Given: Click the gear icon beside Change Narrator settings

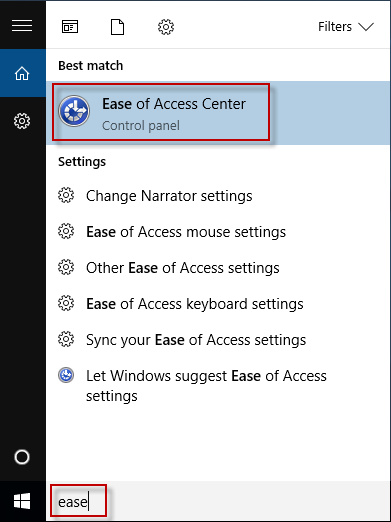Looking at the screenshot, I should point(66,195).
